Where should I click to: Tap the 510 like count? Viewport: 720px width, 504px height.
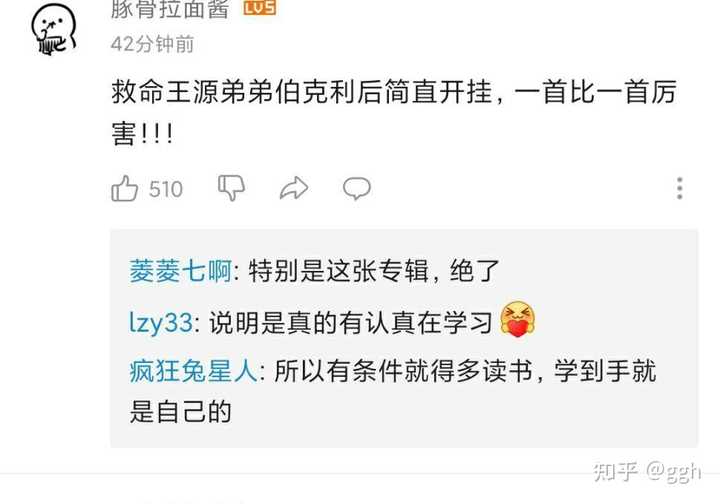[x=166, y=189]
